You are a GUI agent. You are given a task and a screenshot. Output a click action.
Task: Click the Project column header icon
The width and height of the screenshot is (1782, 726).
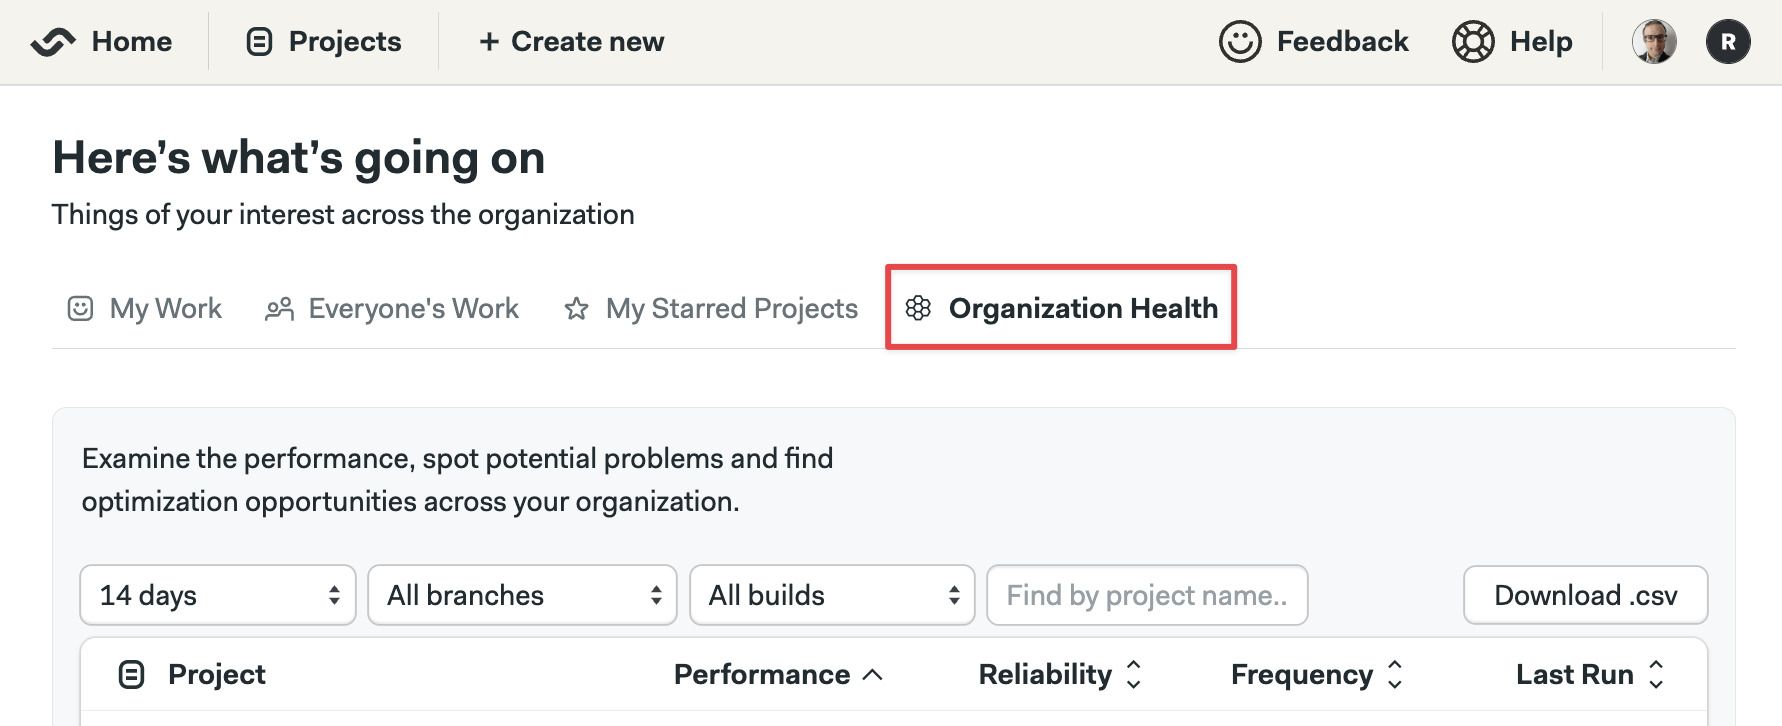pyautogui.click(x=131, y=675)
